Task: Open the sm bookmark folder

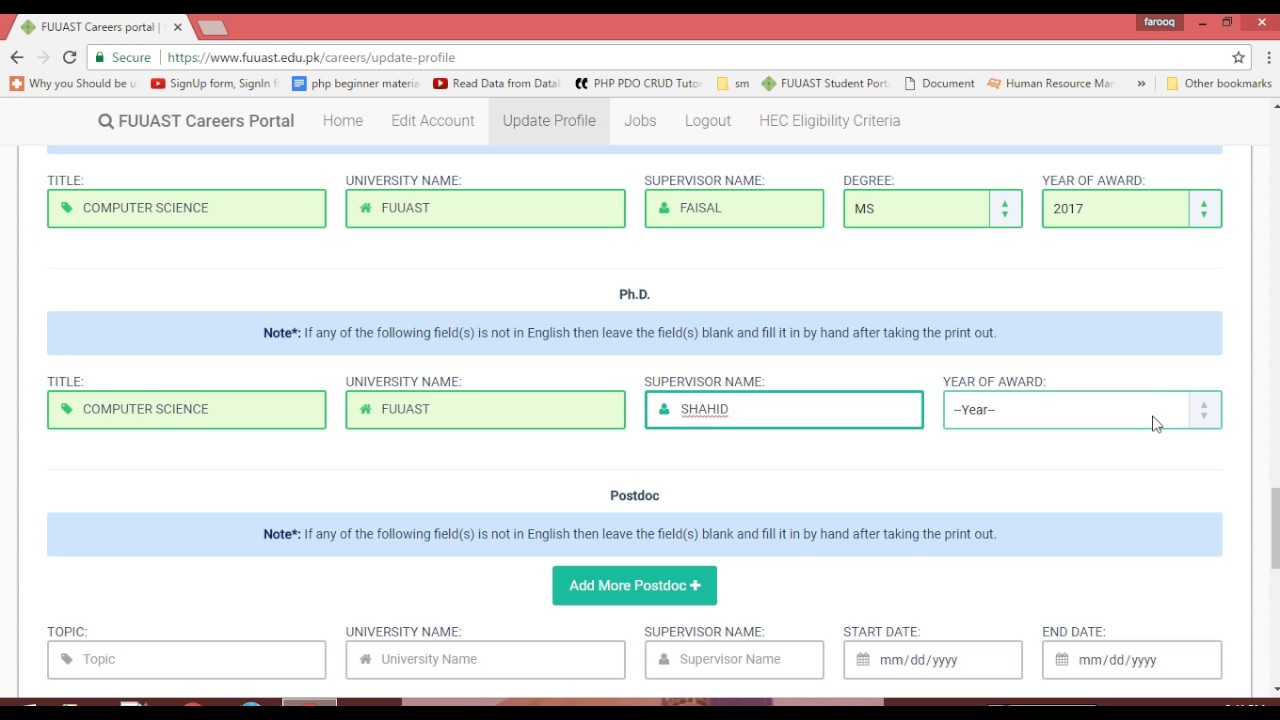Action: pos(733,84)
